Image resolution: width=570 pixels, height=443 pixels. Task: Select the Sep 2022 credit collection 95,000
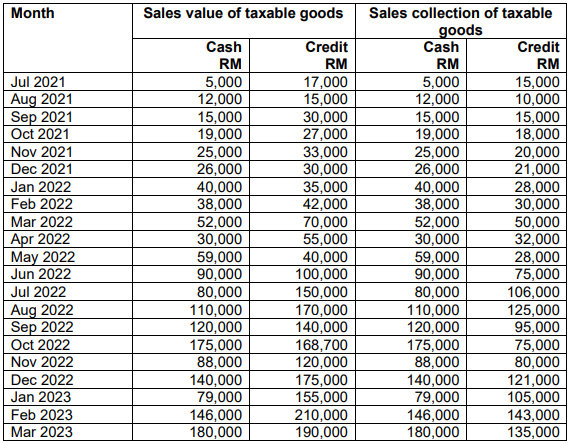click(537, 327)
